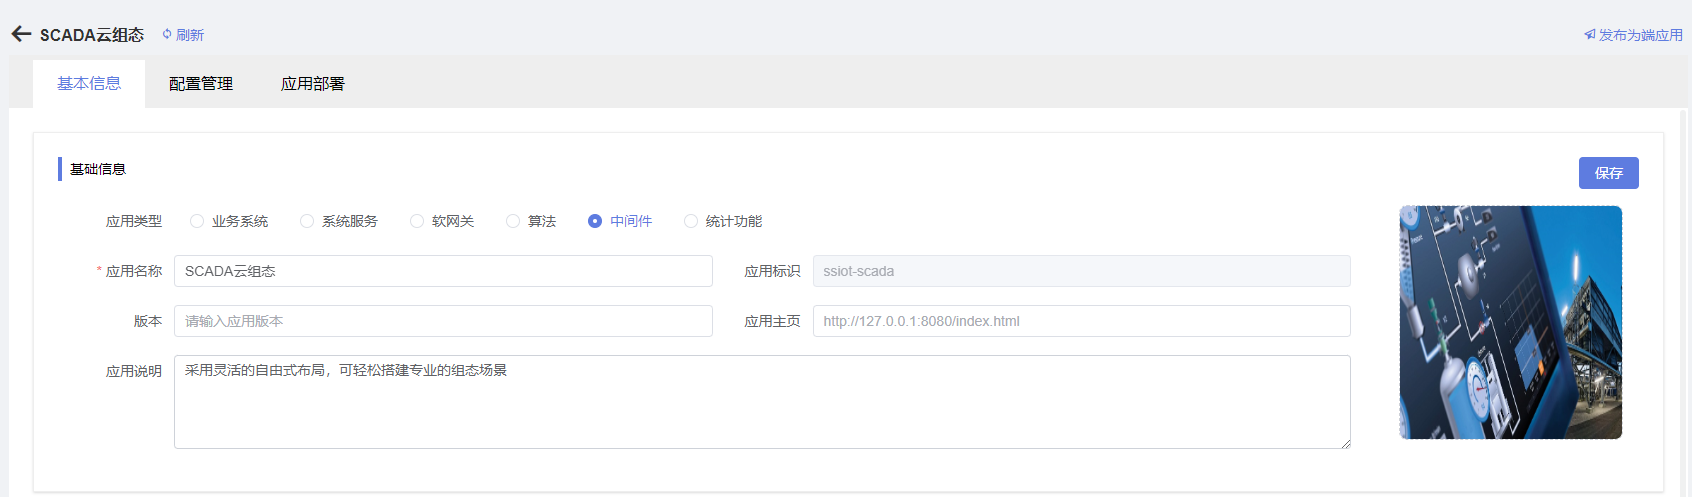Click the 应用名称 input field
Image resolution: width=1692 pixels, height=497 pixels.
point(443,271)
